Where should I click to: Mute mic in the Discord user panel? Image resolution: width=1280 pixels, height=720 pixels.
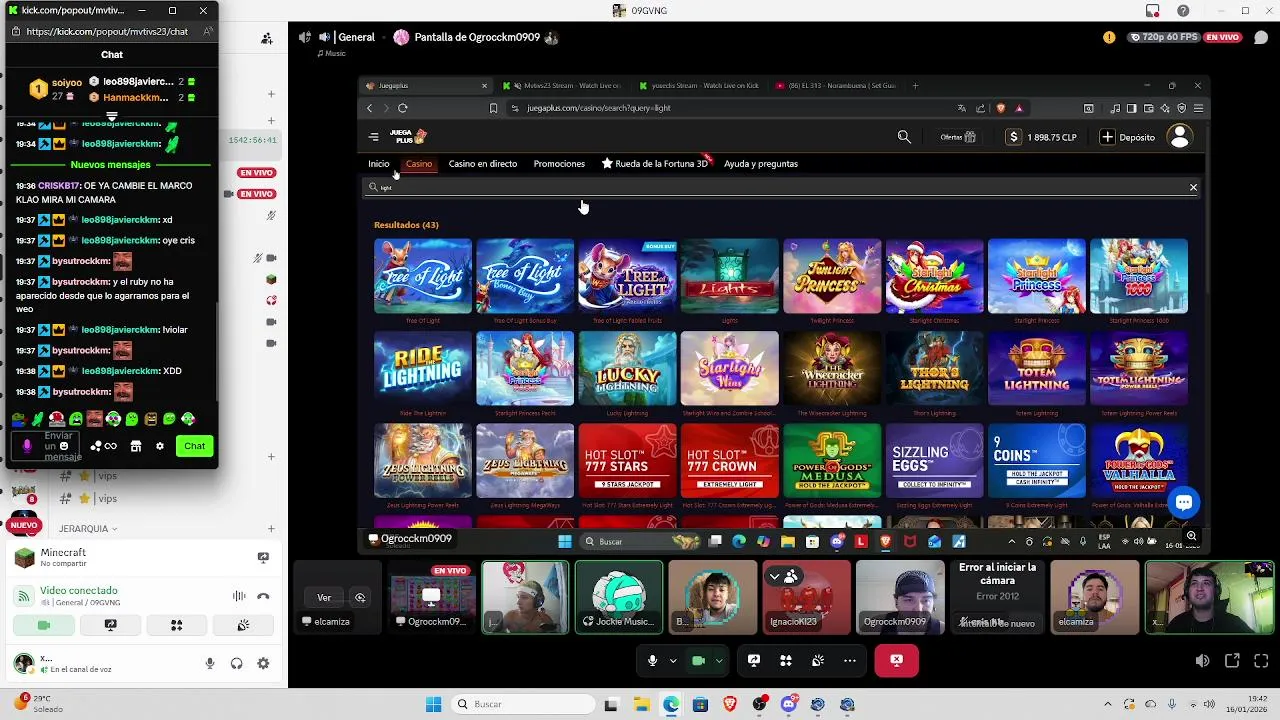(x=210, y=663)
